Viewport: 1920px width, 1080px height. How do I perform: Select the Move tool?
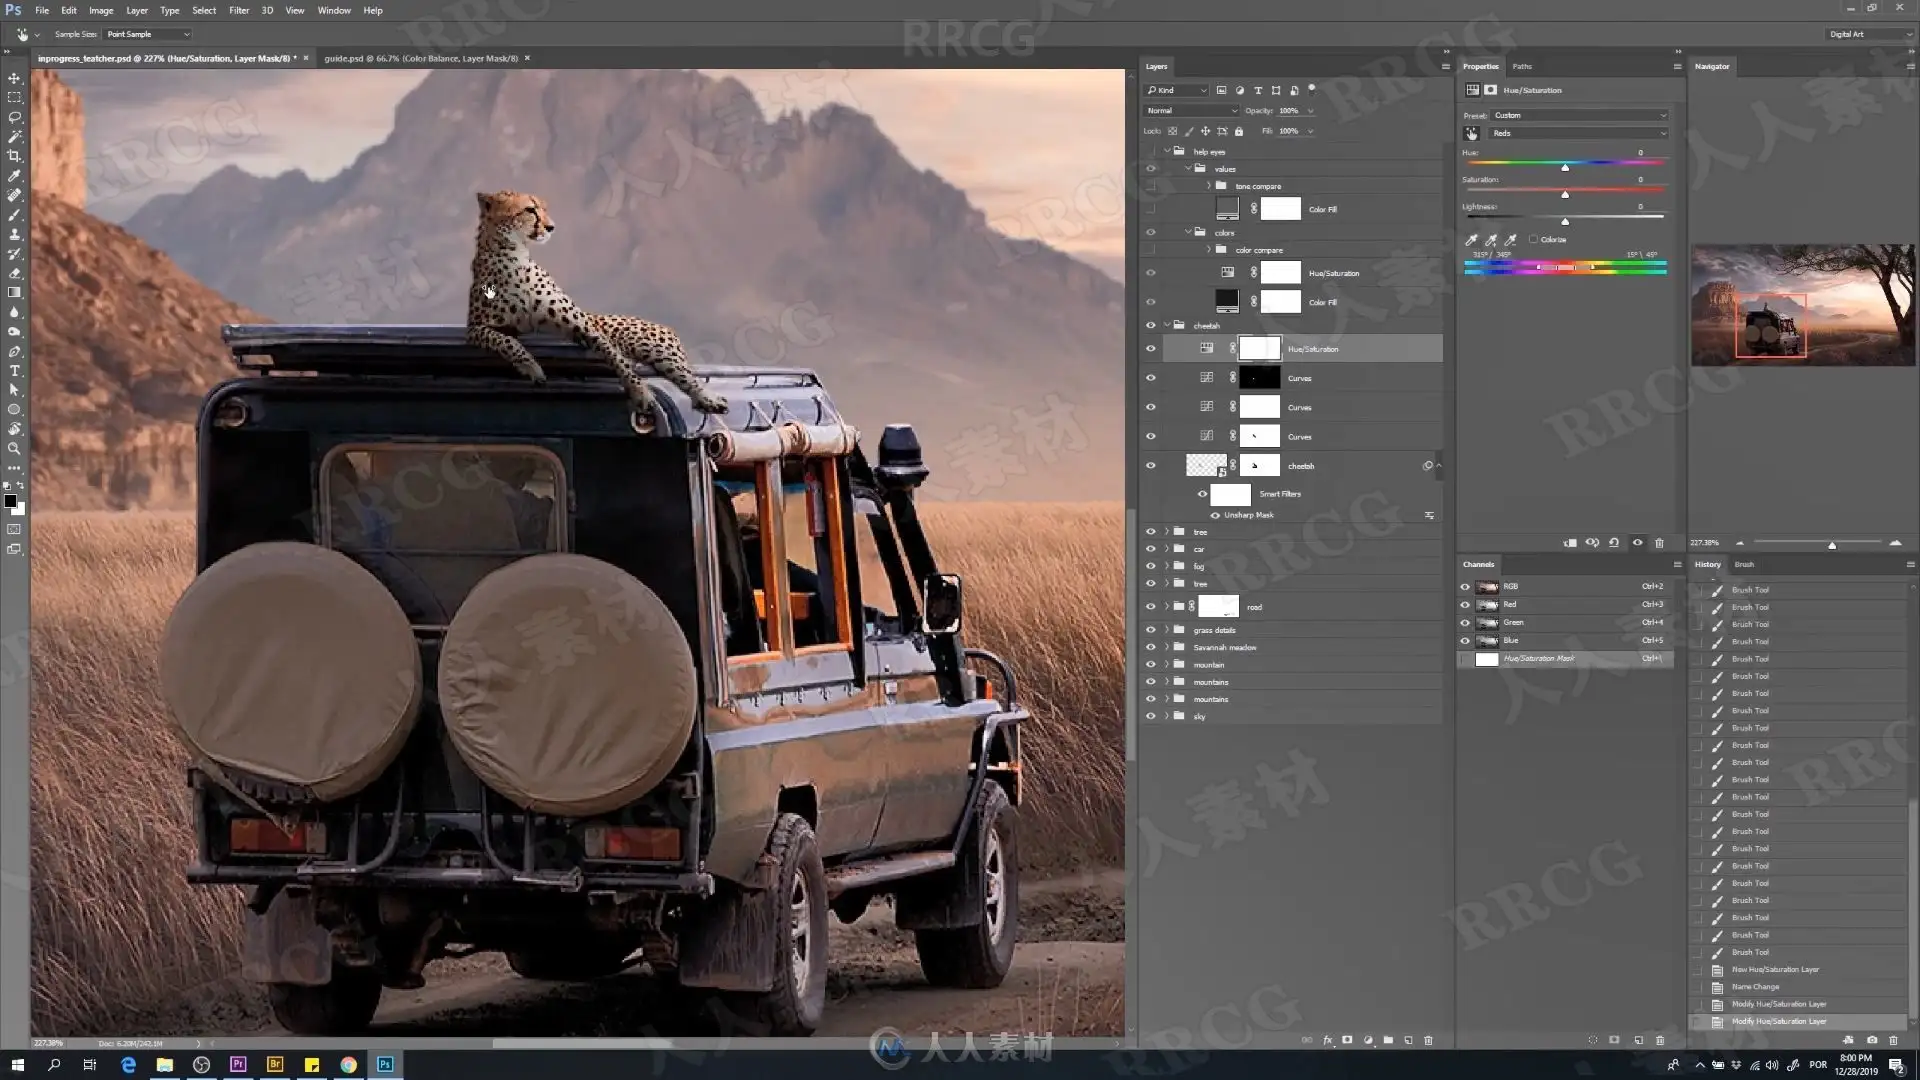point(14,78)
